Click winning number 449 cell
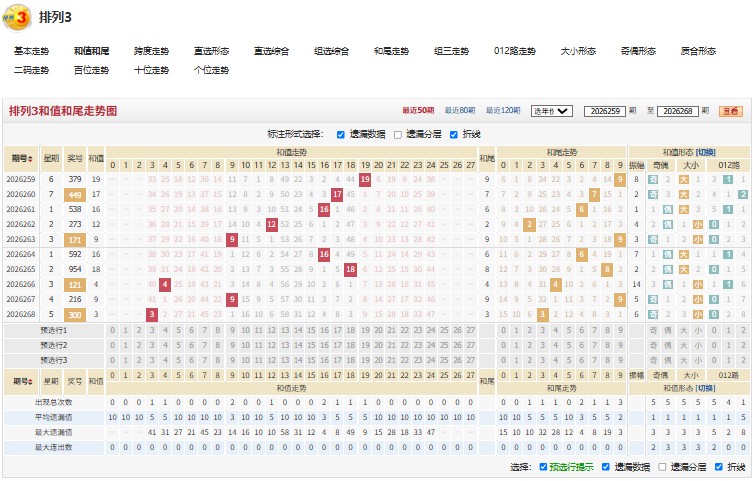Viewport: 753px width, 481px height. point(74,195)
